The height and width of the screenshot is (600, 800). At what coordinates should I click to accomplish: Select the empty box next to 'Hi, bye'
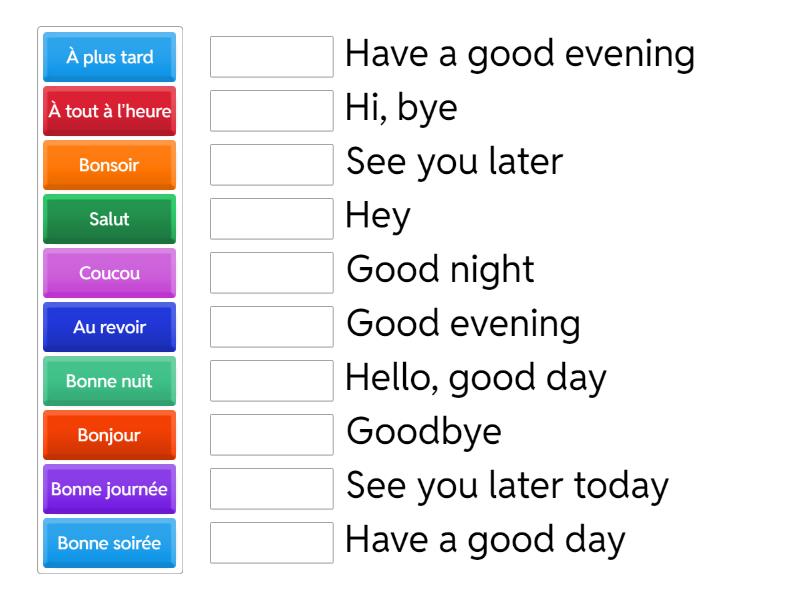pyautogui.click(x=272, y=111)
